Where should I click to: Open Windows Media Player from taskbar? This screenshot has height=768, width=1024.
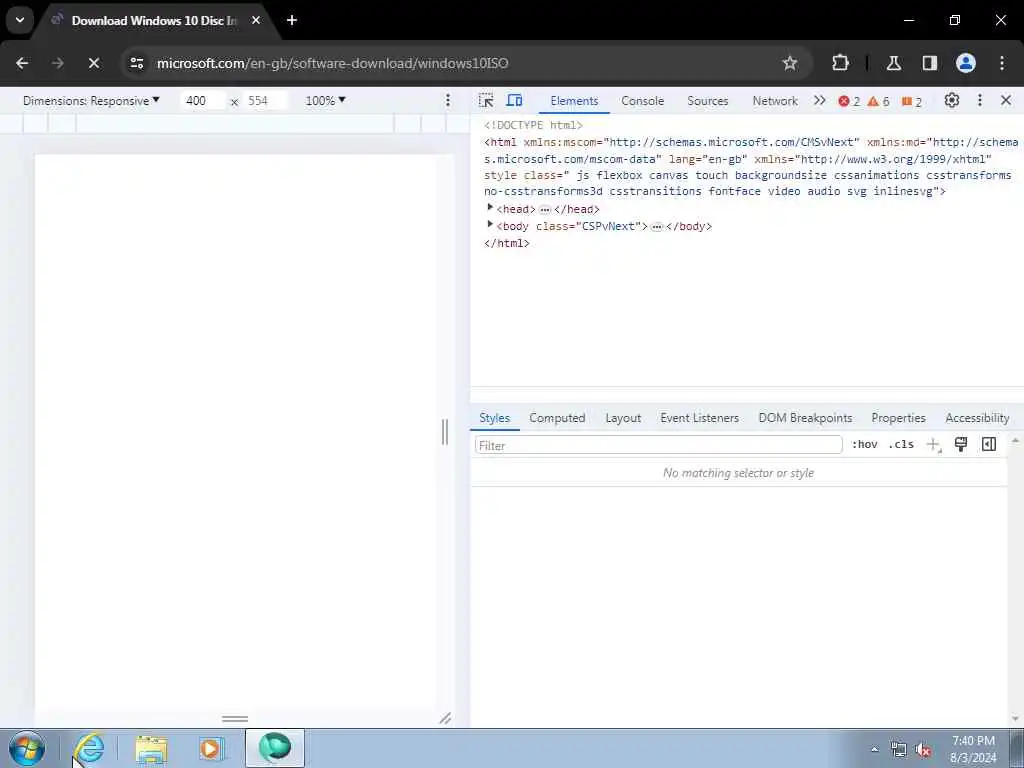coord(210,748)
